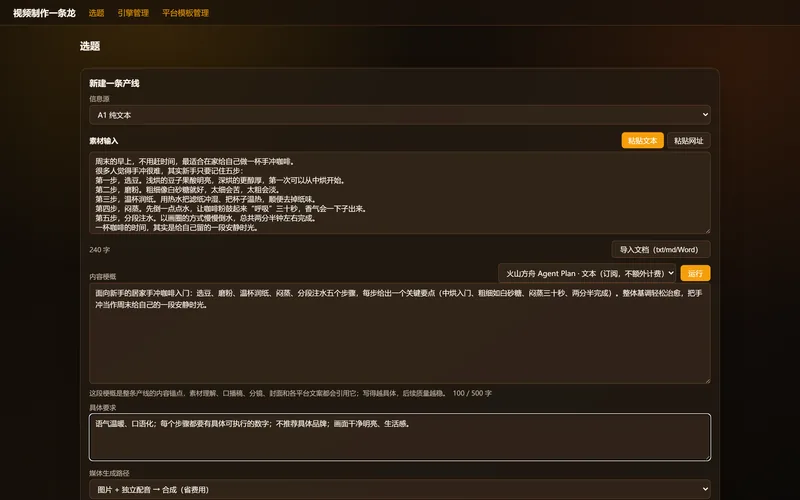Click the 选题 page heading
The image size is (800, 500).
pos(90,46)
